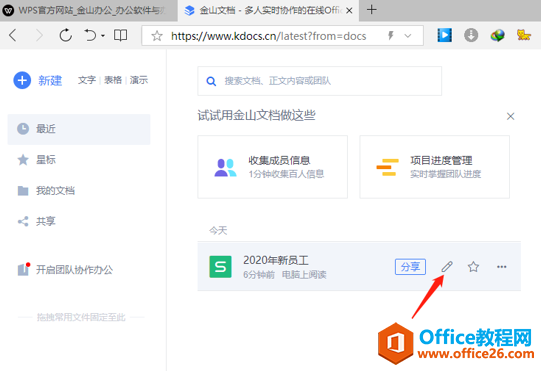This screenshot has height=371, width=541.
Task: Click the globe browser extension icon
Action: point(497,35)
